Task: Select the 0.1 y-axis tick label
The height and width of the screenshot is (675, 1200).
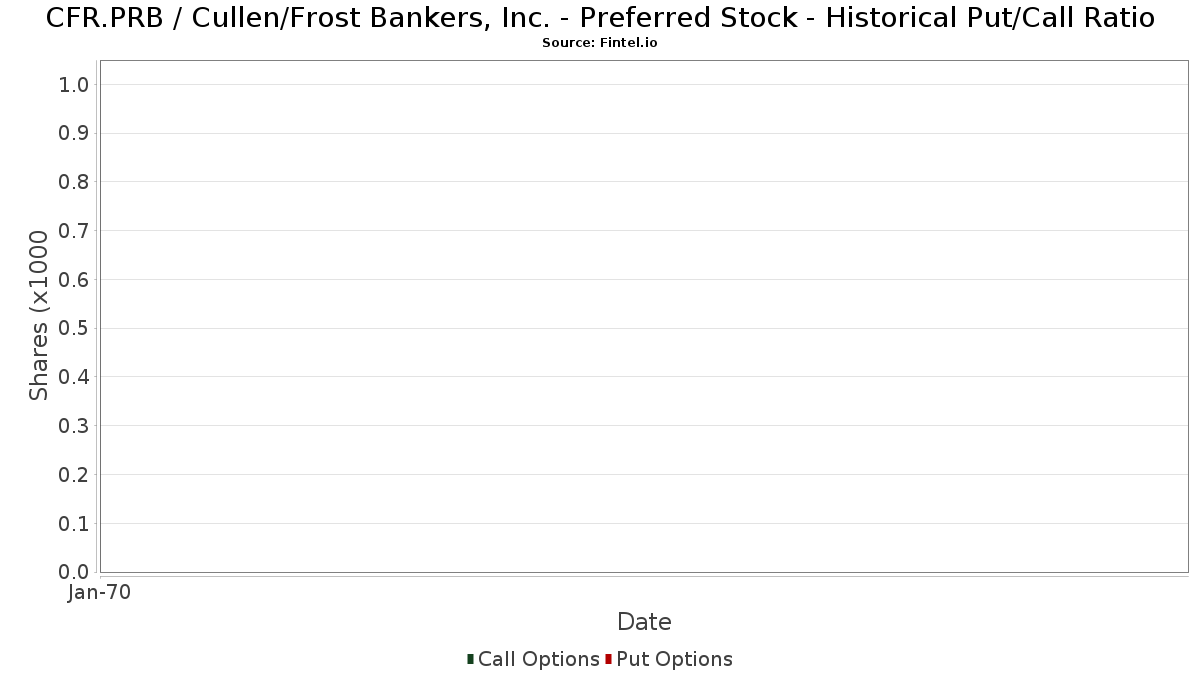Action: (x=75, y=524)
